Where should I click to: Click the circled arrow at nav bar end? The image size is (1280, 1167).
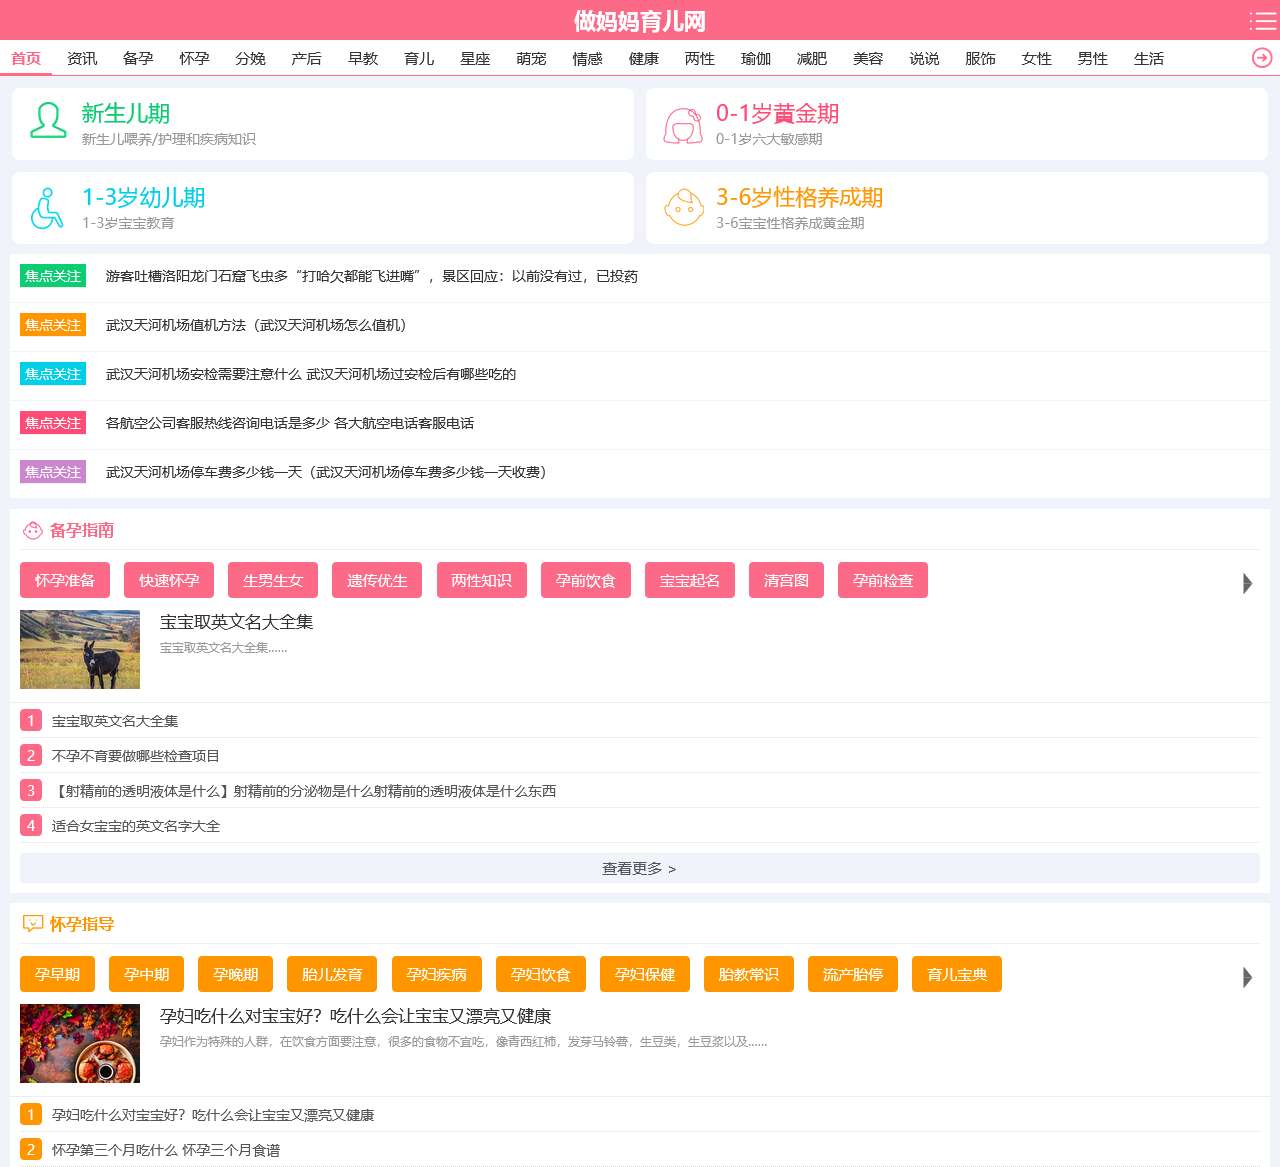click(1262, 58)
